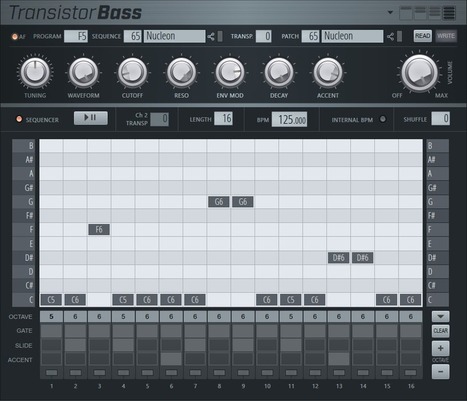The image size is (467, 401).
Task: Click the OCTAVE cell for step 1
Action: (51, 317)
